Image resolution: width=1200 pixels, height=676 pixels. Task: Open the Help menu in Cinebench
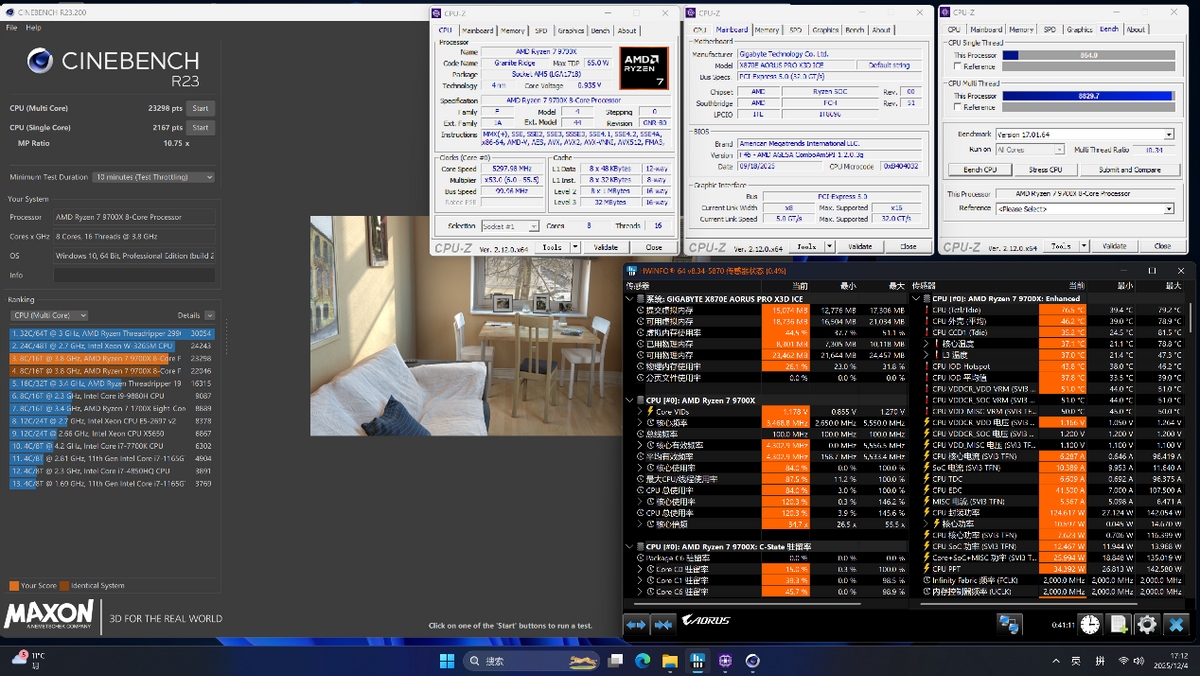click(33, 28)
